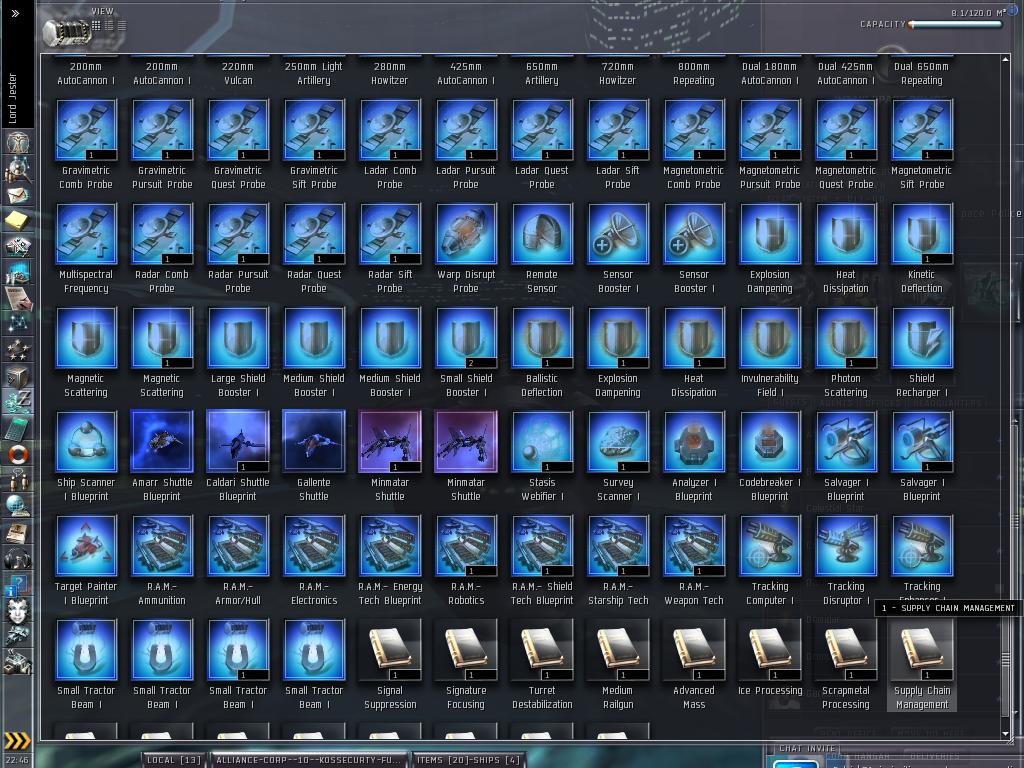Open the jukebox headphones icon
The image size is (1024, 768).
pyautogui.click(x=18, y=558)
